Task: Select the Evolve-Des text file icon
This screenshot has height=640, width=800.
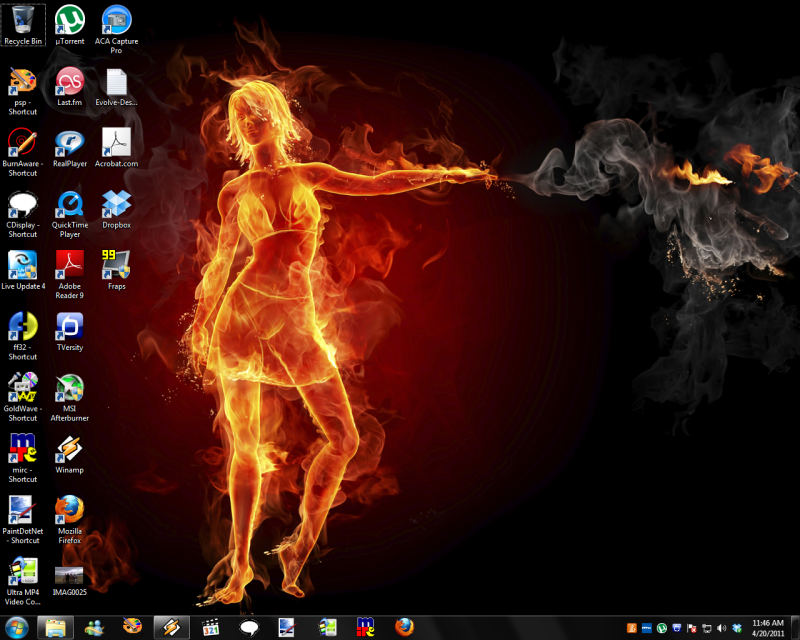Action: click(x=116, y=82)
